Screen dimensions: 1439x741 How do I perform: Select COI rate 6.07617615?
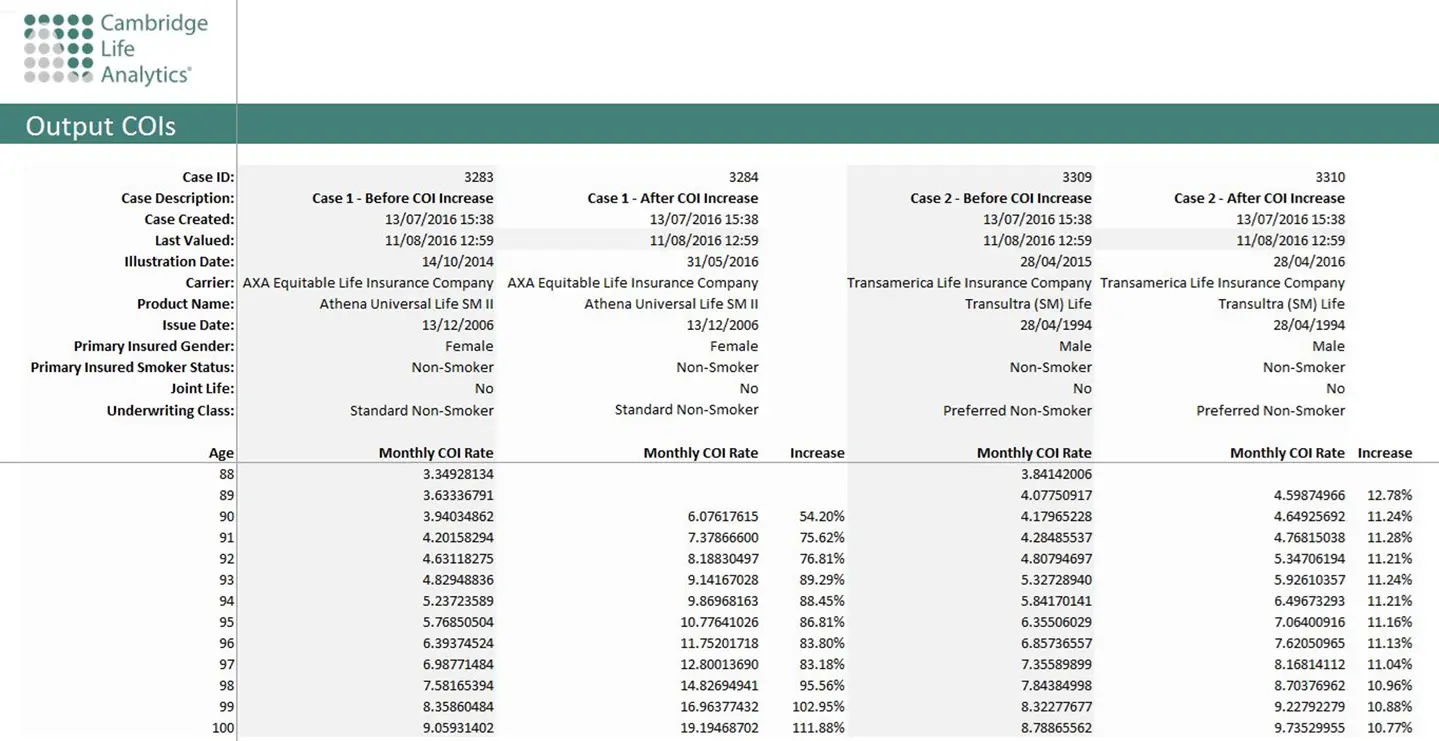tap(722, 517)
